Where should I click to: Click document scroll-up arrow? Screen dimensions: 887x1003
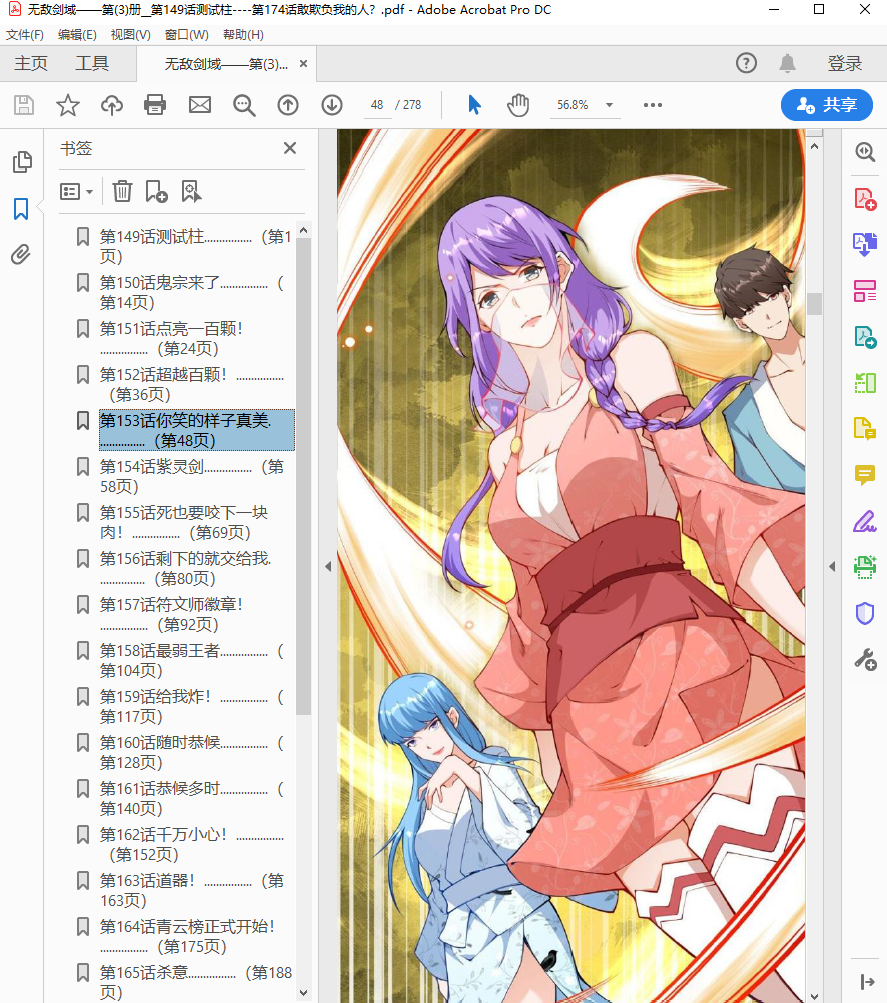pos(814,146)
